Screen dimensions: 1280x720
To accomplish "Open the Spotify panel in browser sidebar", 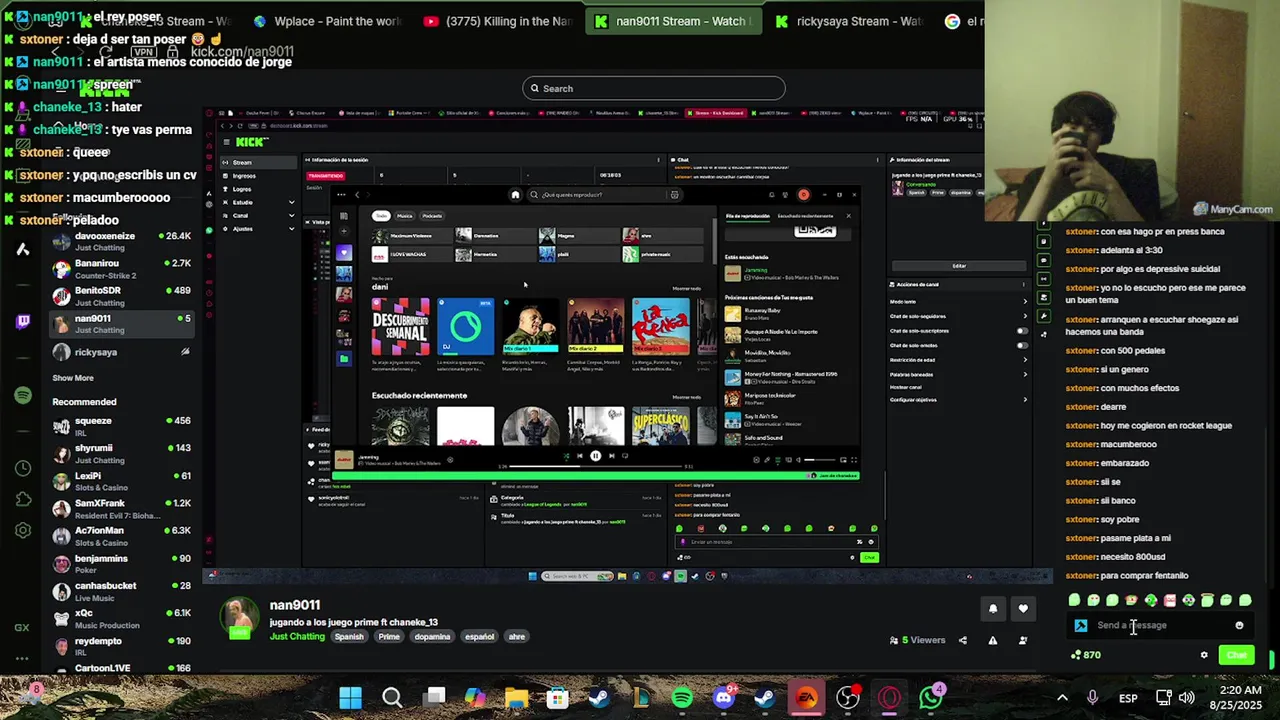I will click(x=23, y=396).
